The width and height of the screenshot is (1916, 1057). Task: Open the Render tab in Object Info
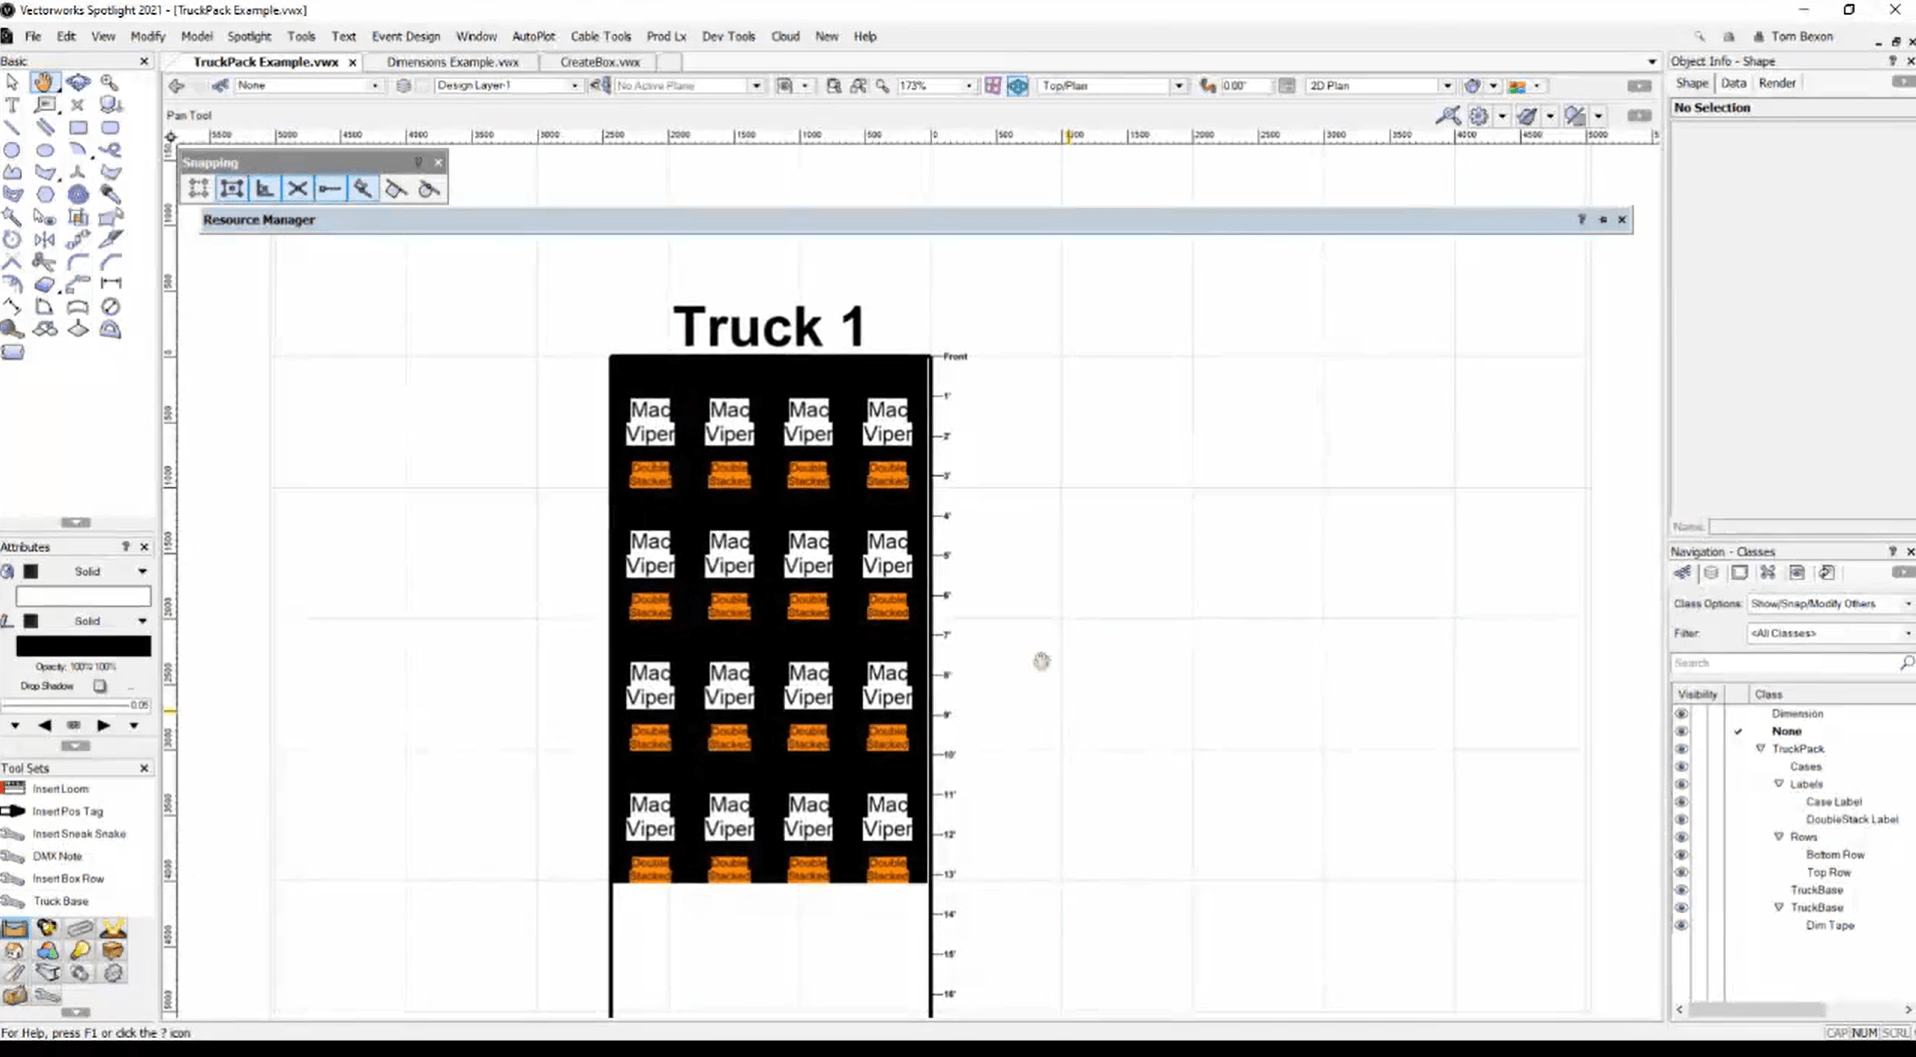pyautogui.click(x=1777, y=84)
